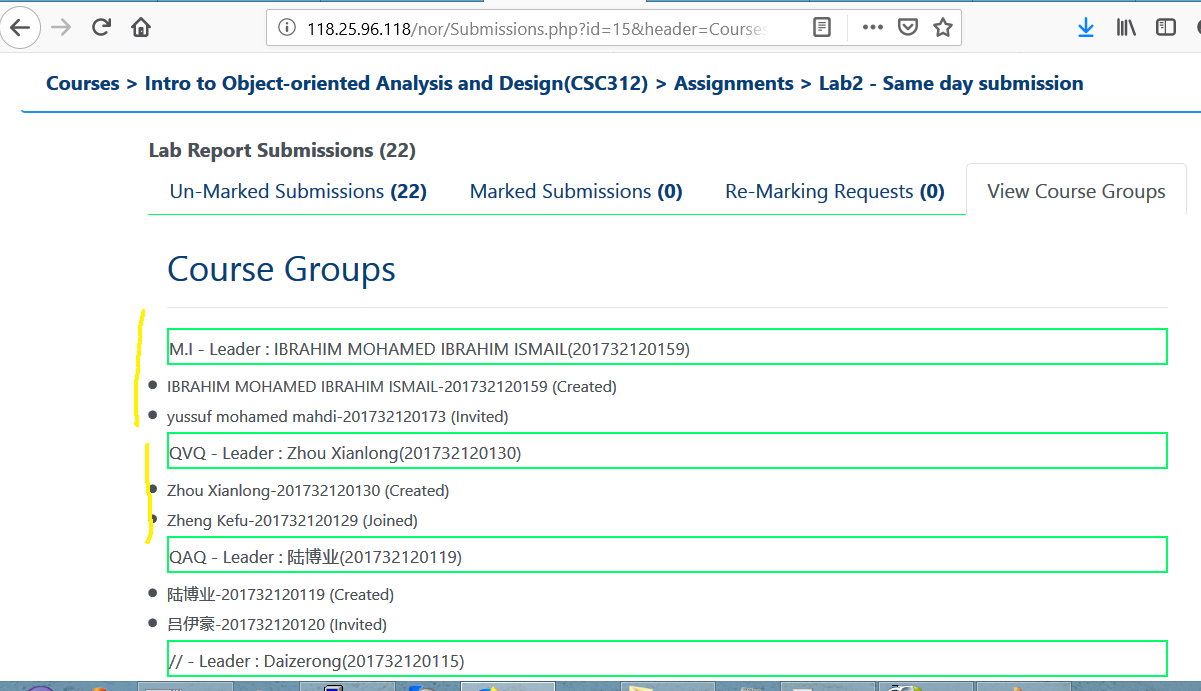Select the QVQ group header box

tap(667, 451)
